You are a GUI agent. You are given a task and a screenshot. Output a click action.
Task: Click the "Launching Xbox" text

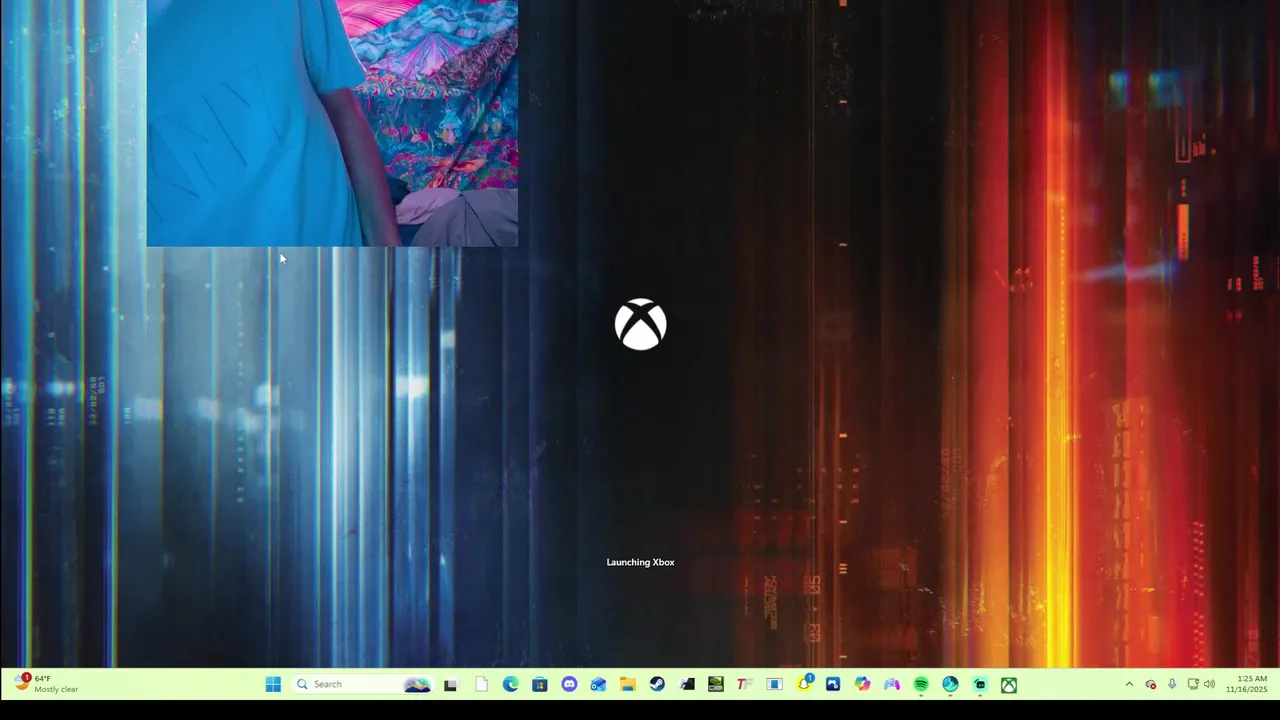(x=640, y=562)
